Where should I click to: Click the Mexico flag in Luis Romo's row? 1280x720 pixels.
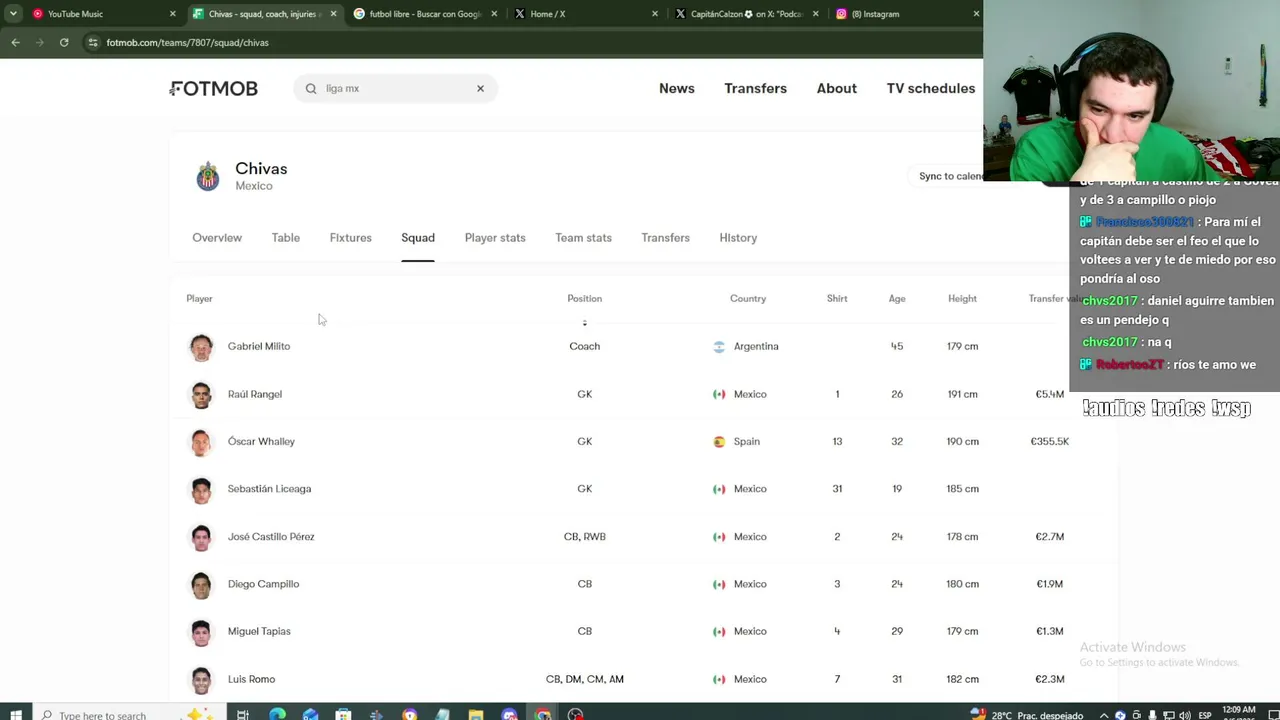pos(719,679)
